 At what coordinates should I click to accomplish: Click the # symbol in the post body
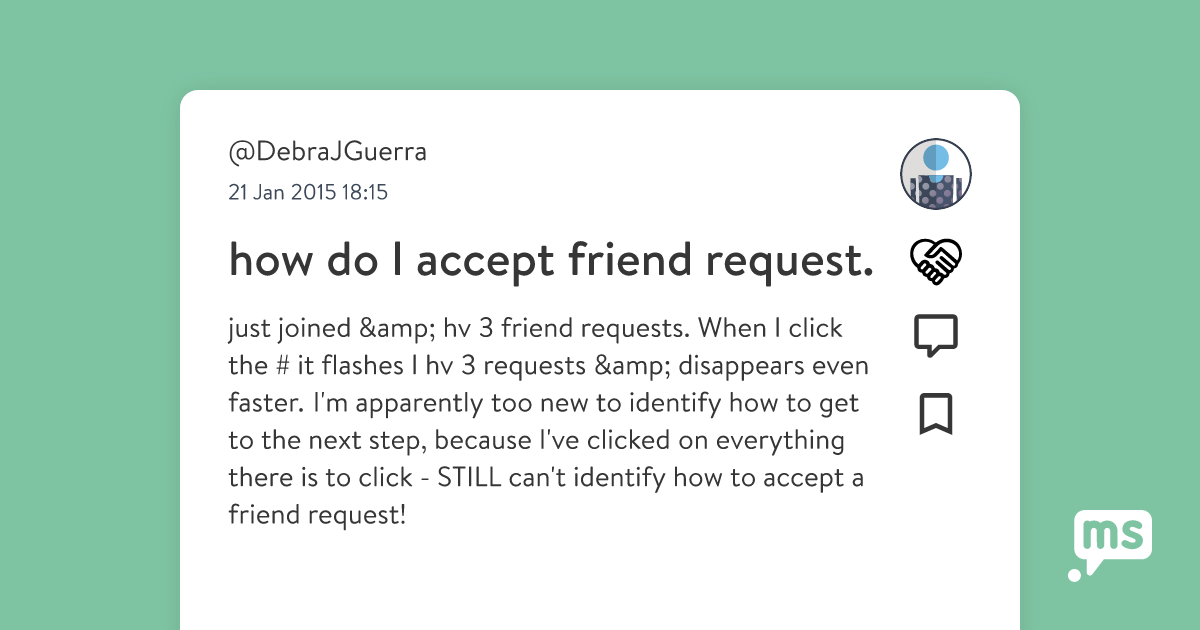[275, 366]
